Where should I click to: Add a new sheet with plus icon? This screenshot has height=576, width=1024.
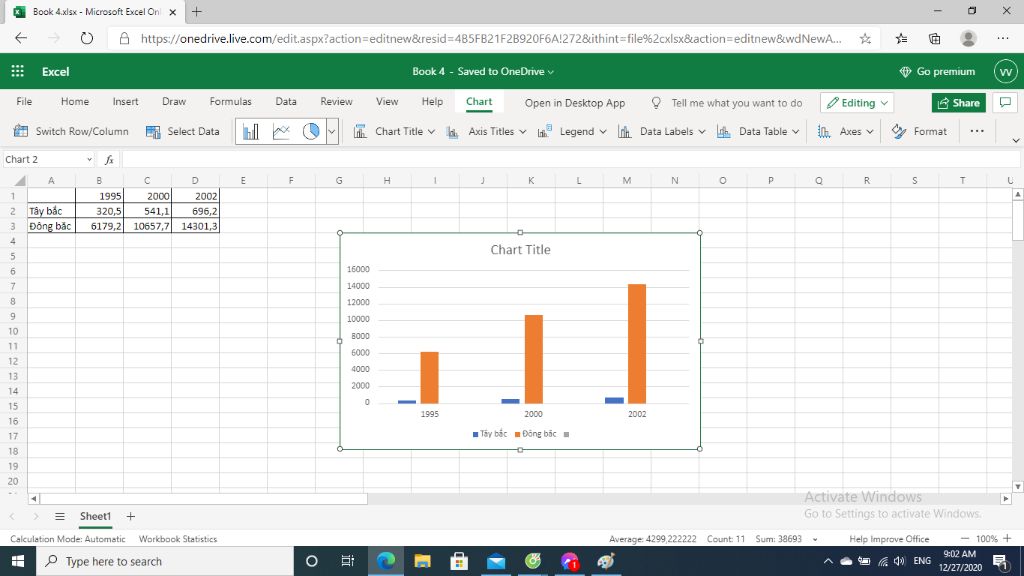(131, 516)
